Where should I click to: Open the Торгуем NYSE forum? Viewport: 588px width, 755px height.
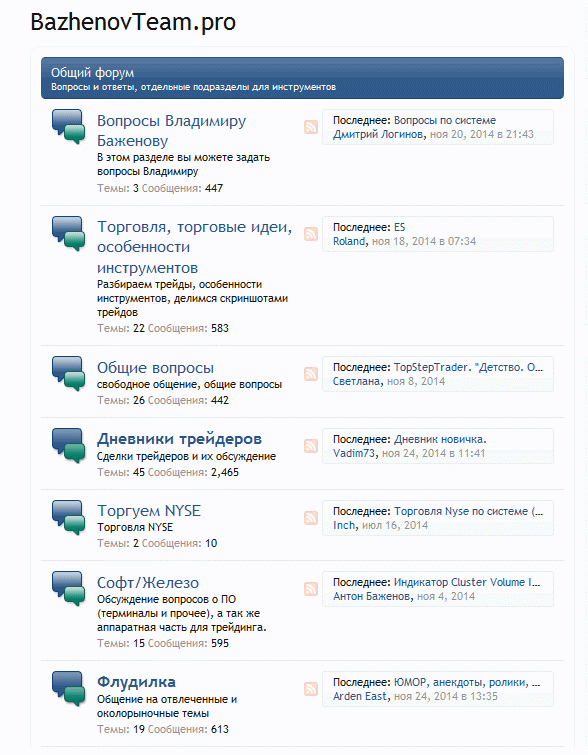149,511
